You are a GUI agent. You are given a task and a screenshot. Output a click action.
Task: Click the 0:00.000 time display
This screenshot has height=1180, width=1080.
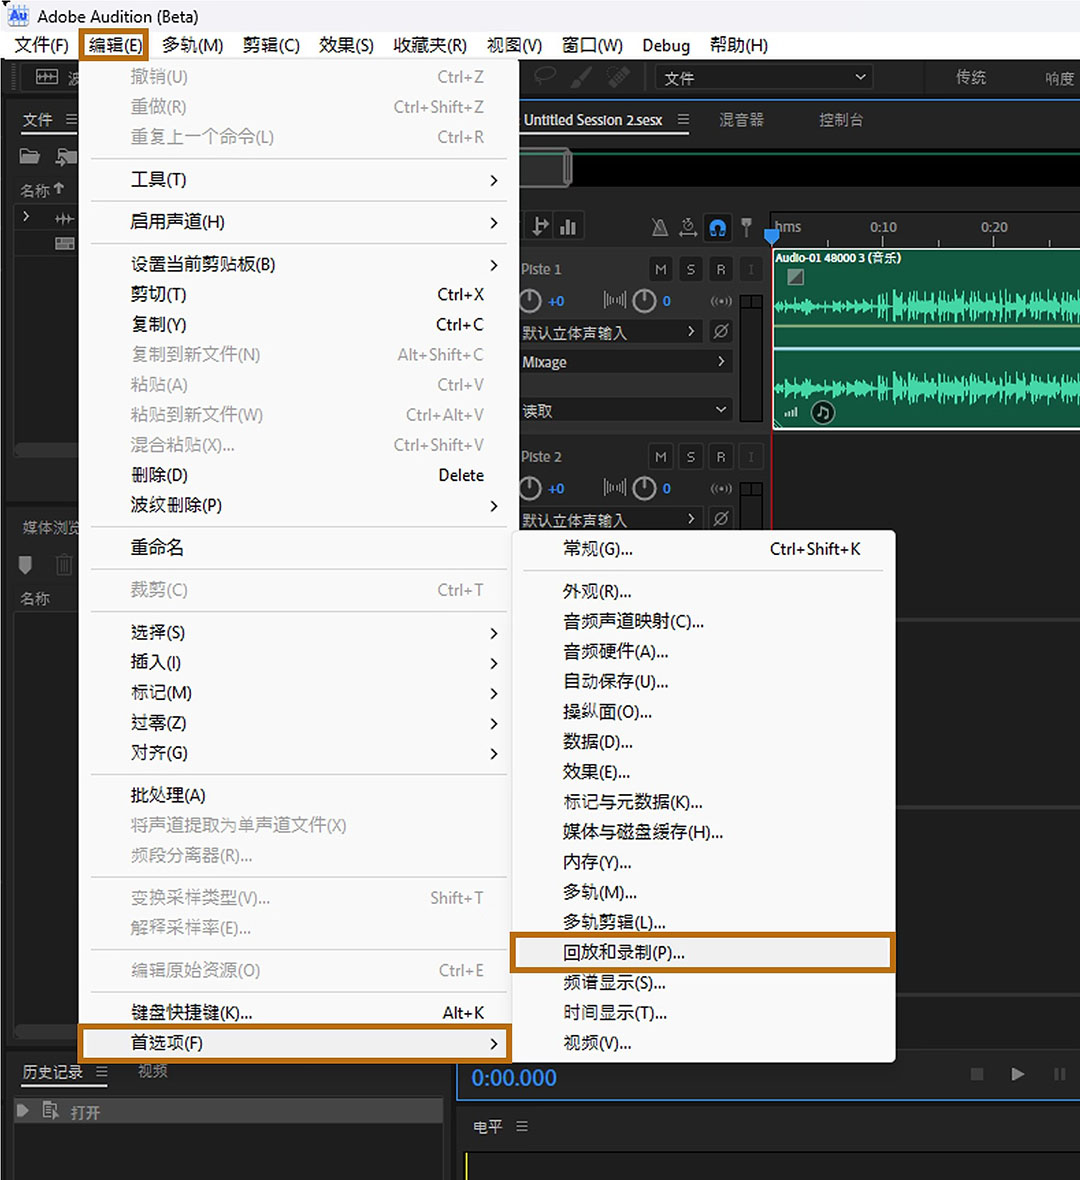pyautogui.click(x=514, y=1078)
